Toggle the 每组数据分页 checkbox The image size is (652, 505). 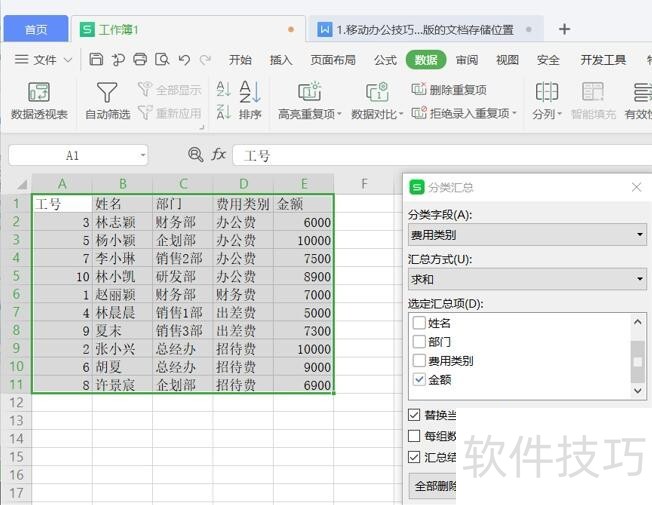tap(414, 436)
